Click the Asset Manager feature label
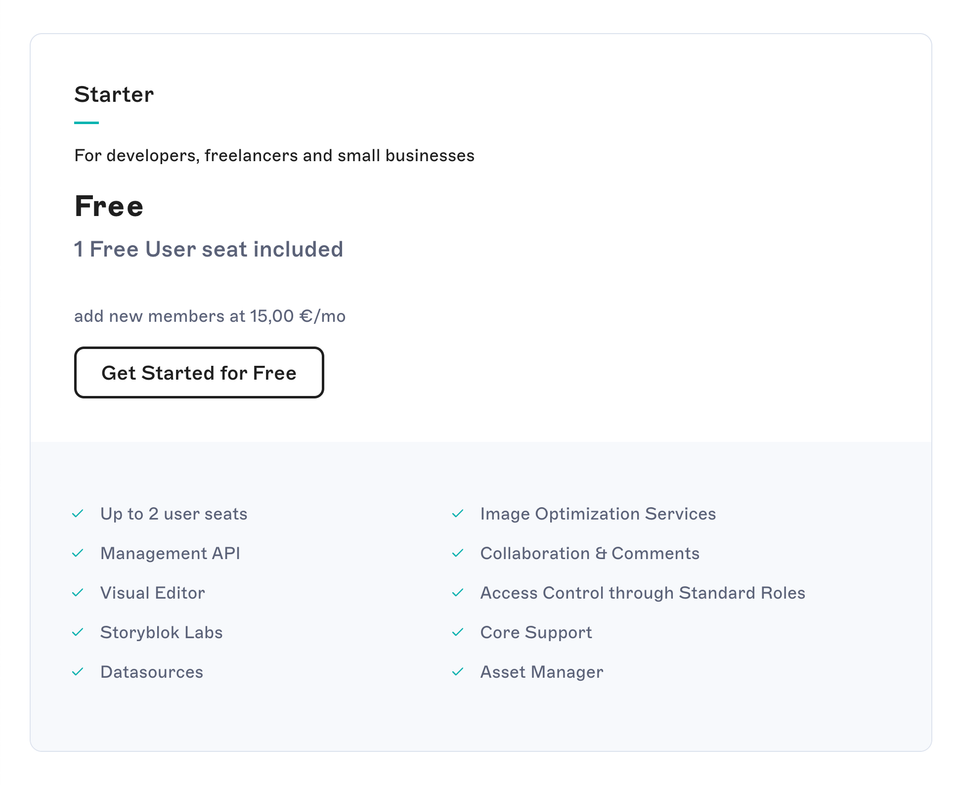This screenshot has height=785, width=960. point(542,671)
